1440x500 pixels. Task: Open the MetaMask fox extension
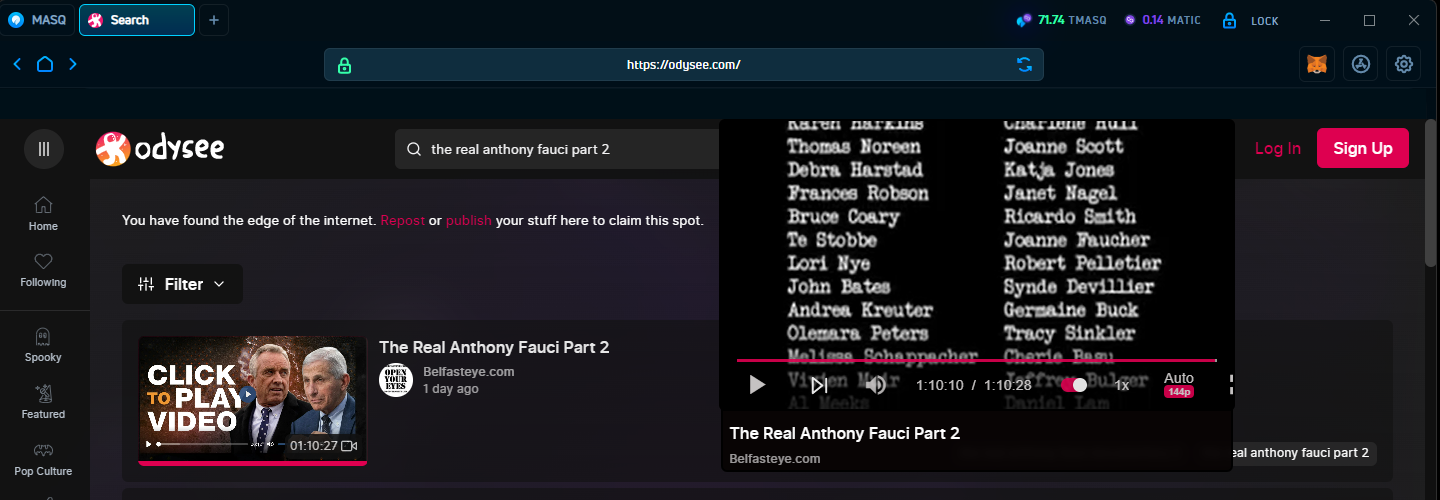1316,64
